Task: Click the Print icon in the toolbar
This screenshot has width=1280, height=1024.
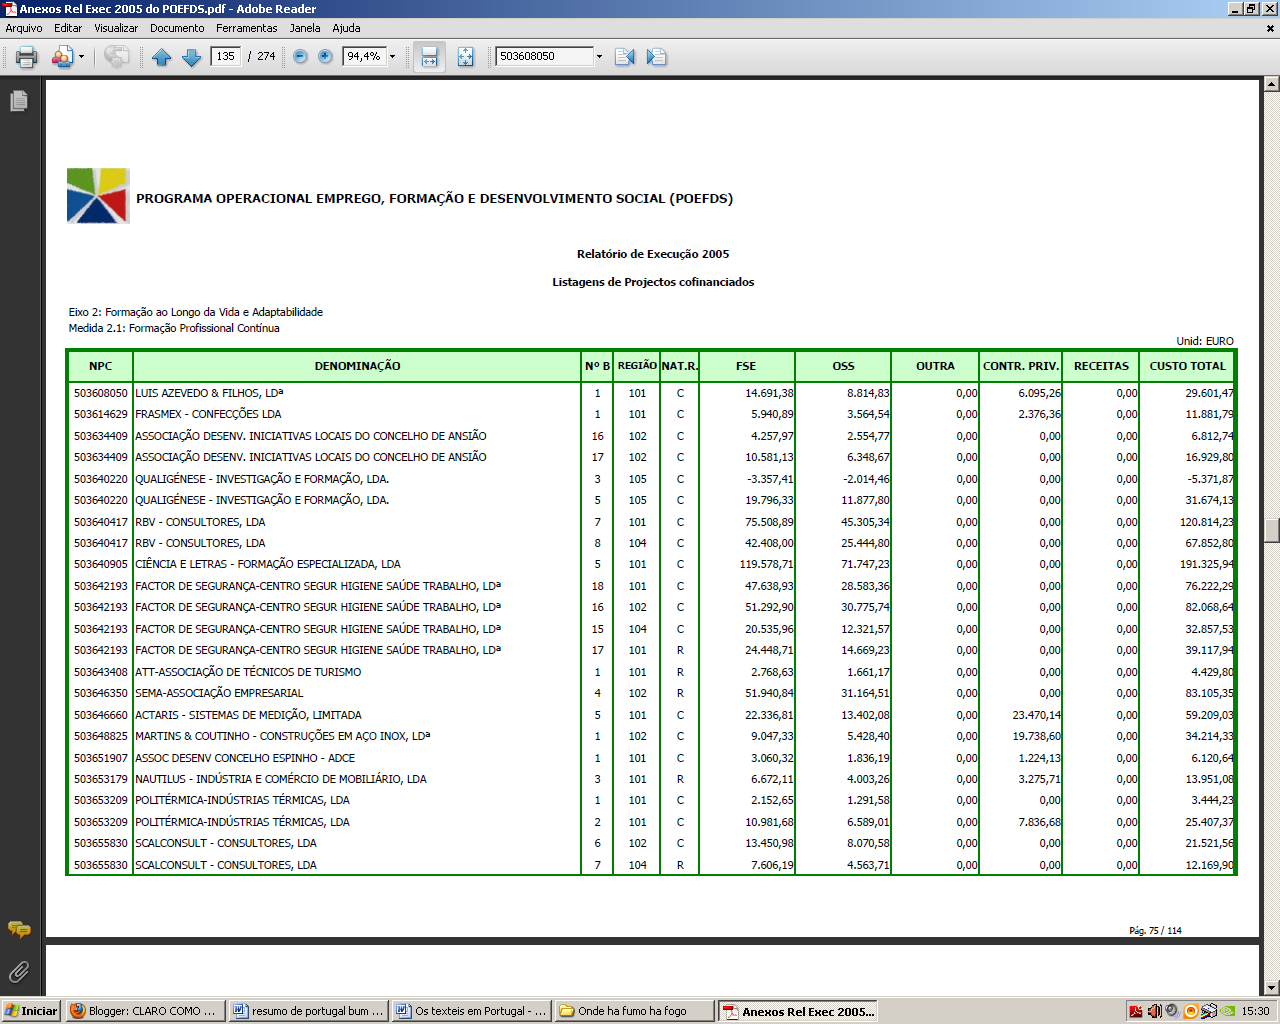Action: [x=27, y=57]
